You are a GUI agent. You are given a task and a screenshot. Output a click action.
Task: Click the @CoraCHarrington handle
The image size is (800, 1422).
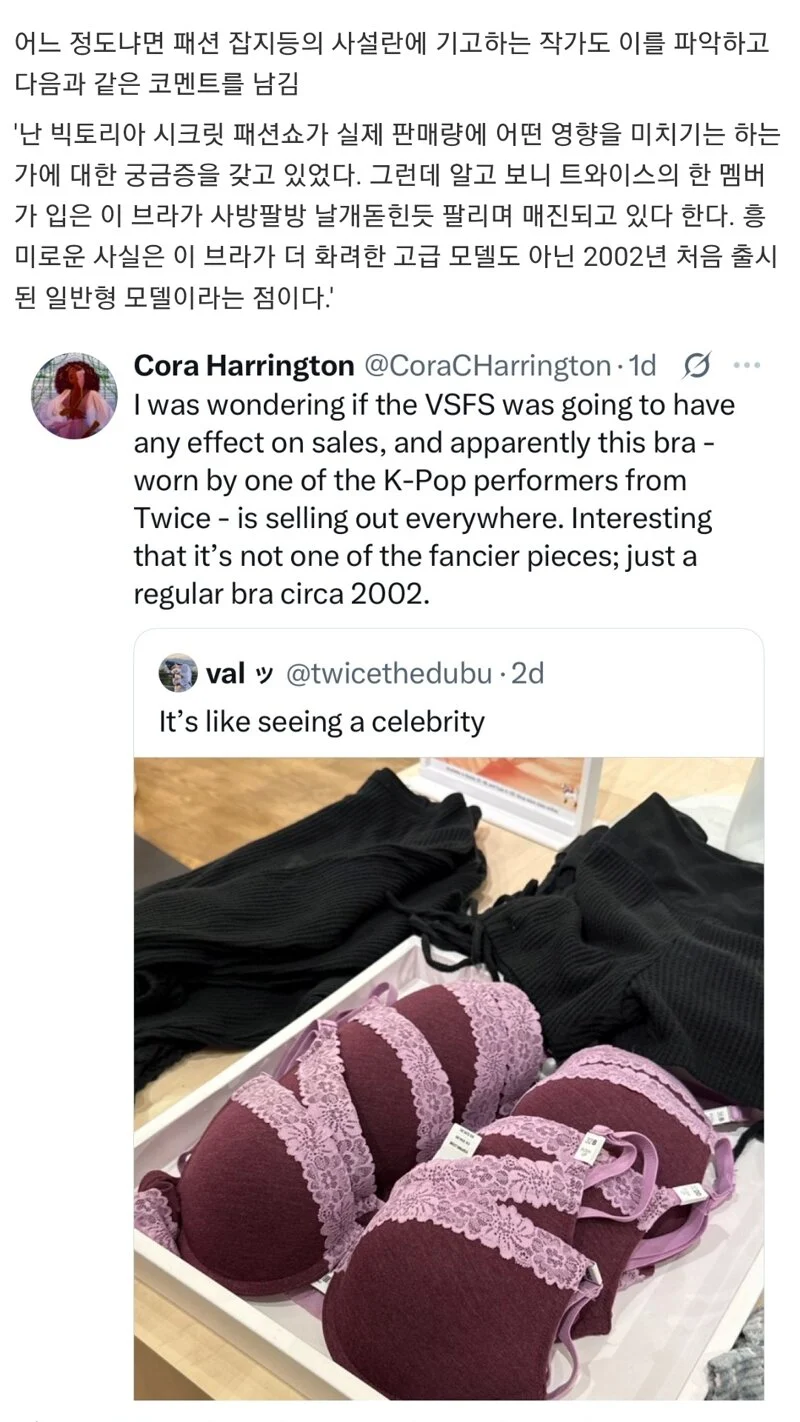[486, 366]
